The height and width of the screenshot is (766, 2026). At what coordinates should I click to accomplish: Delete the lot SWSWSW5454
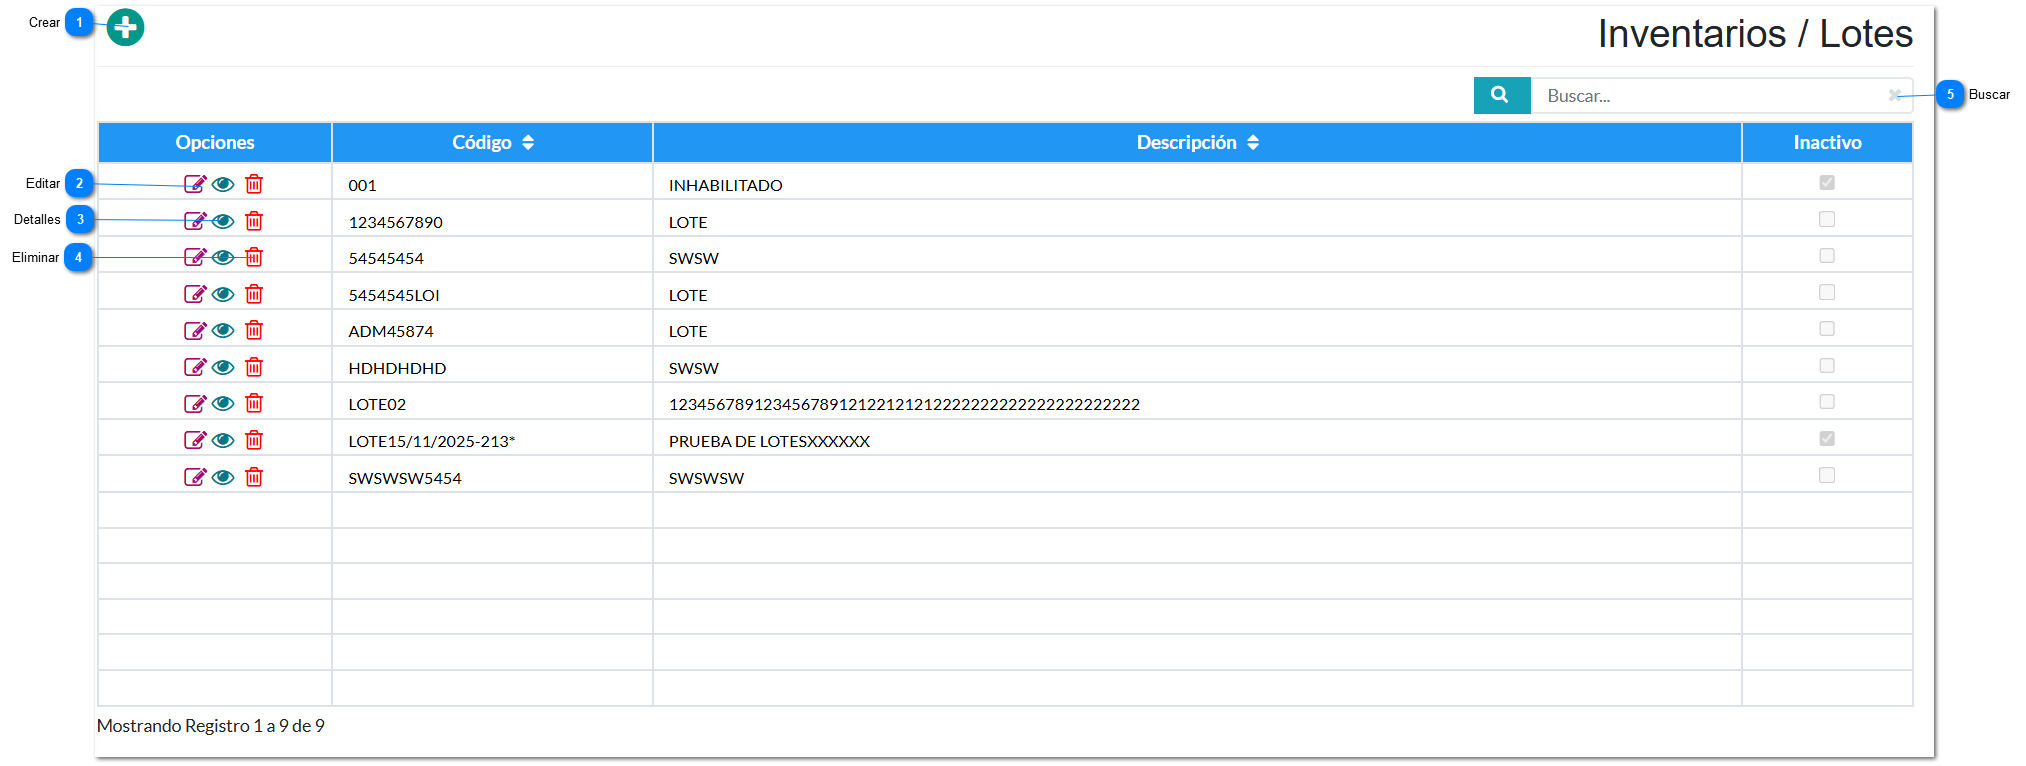254,477
